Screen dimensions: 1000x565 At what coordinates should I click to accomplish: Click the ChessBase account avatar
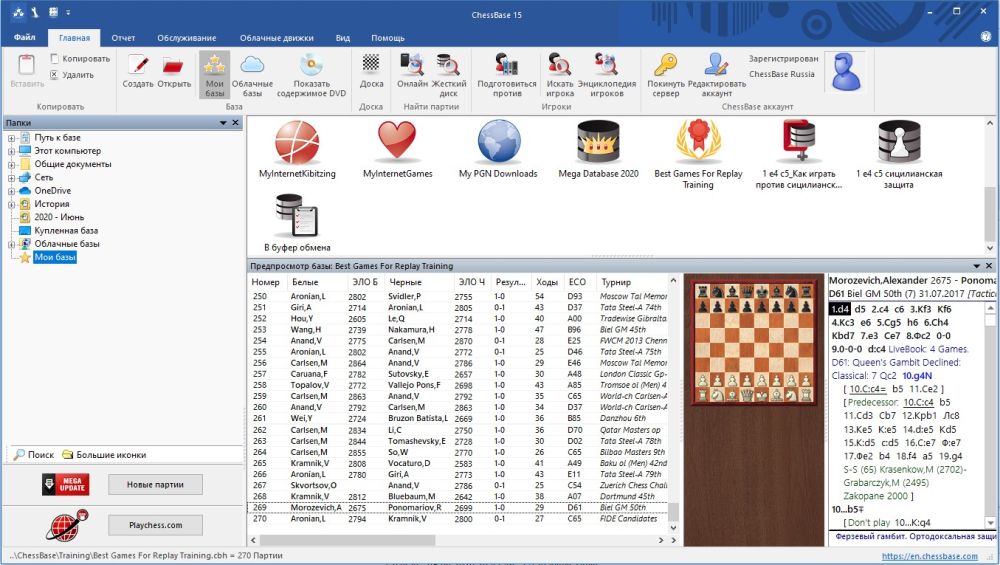[846, 72]
